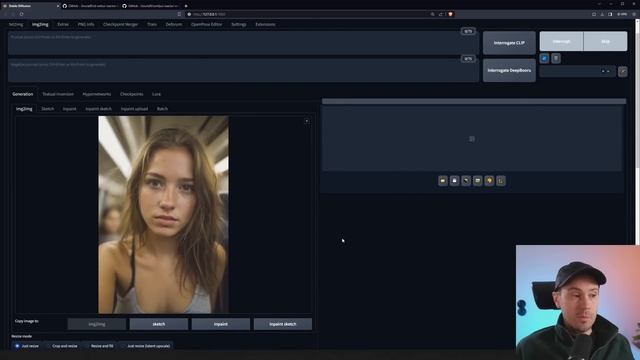The height and width of the screenshot is (360, 640).
Task: Click the blue arrow read-parameters icon
Action: (x=544, y=58)
